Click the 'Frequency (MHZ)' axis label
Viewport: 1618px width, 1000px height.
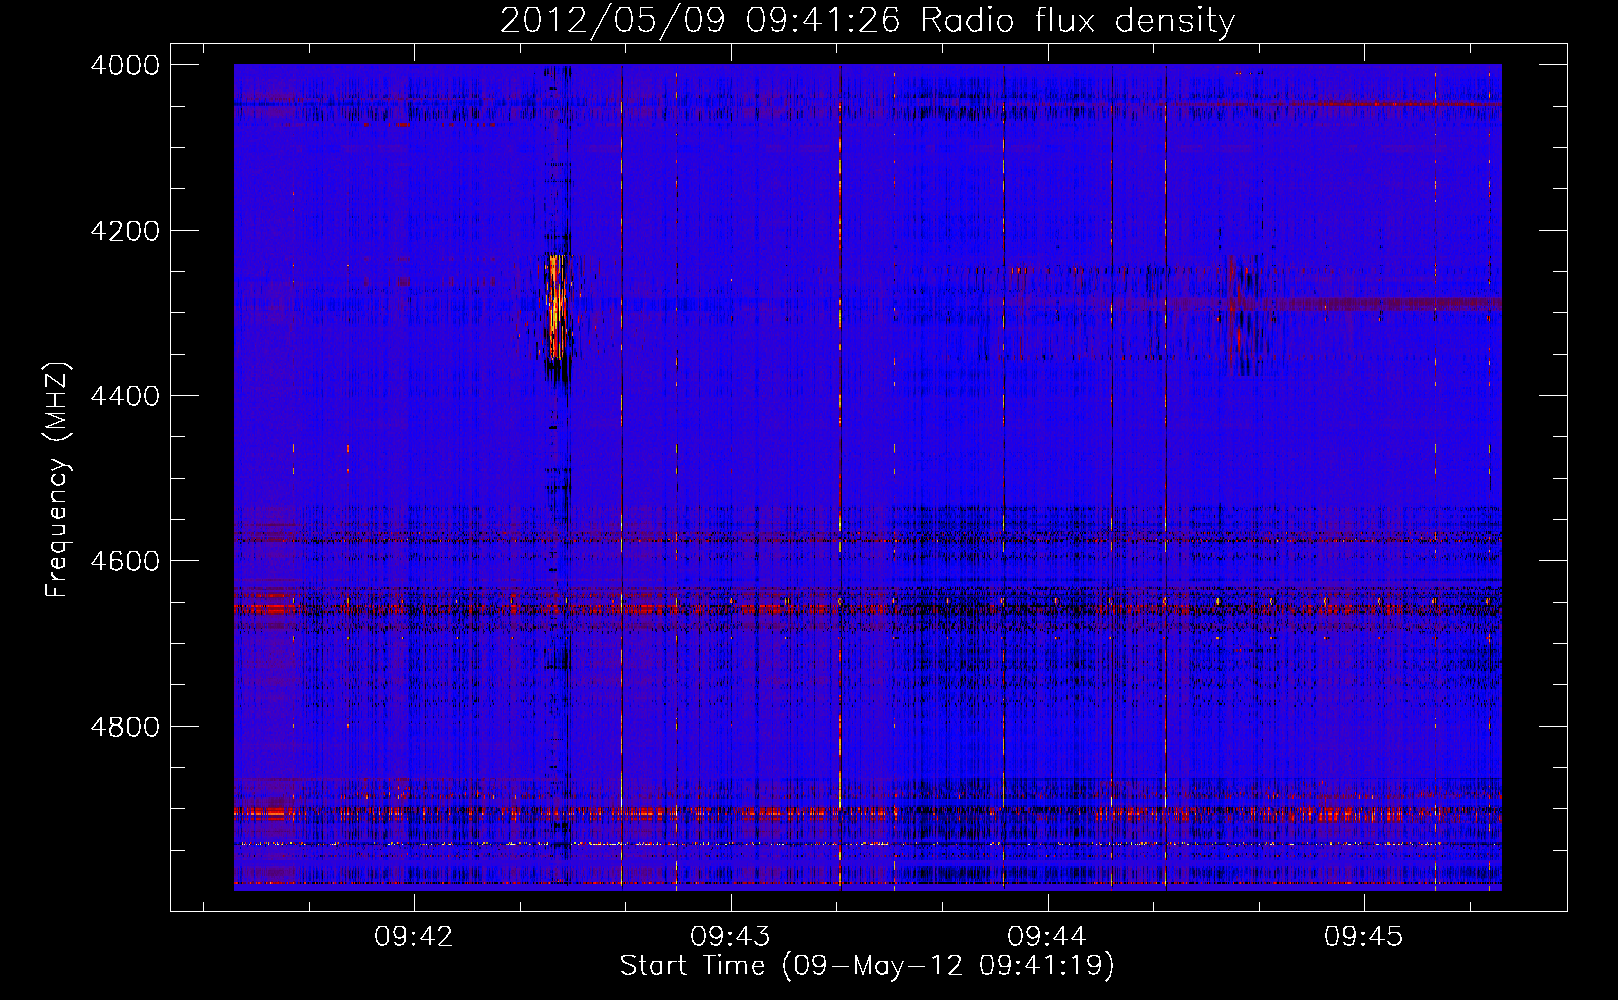pyautogui.click(x=58, y=480)
